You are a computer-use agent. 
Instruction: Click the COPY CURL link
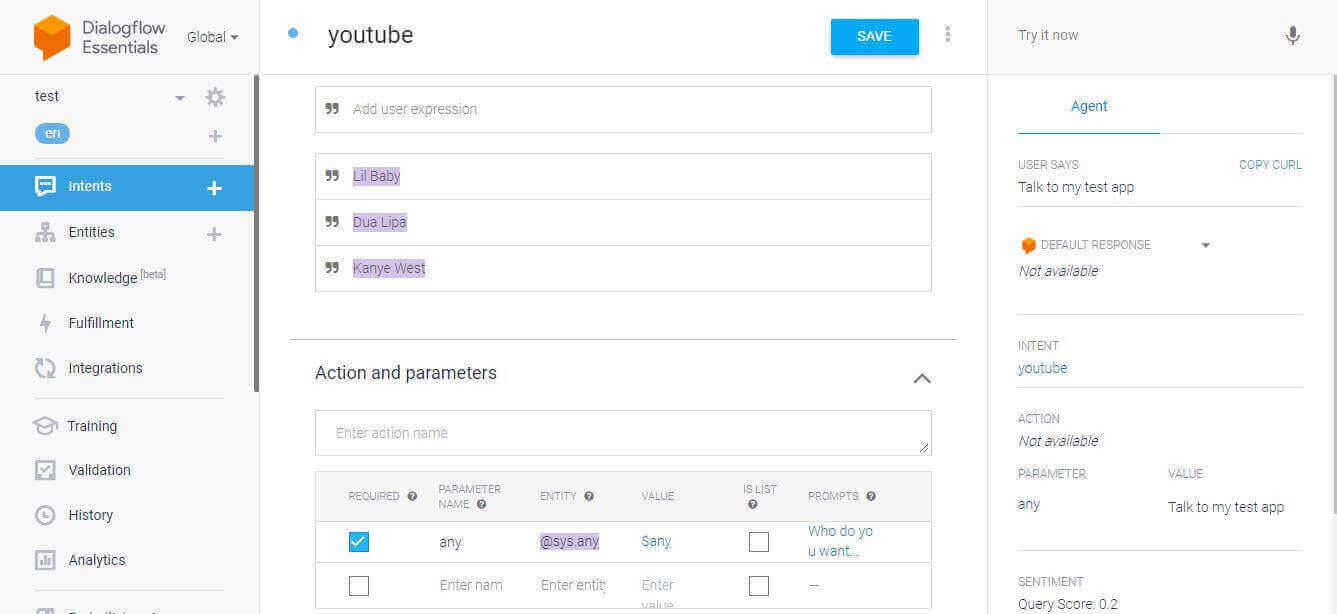pyautogui.click(x=1270, y=165)
